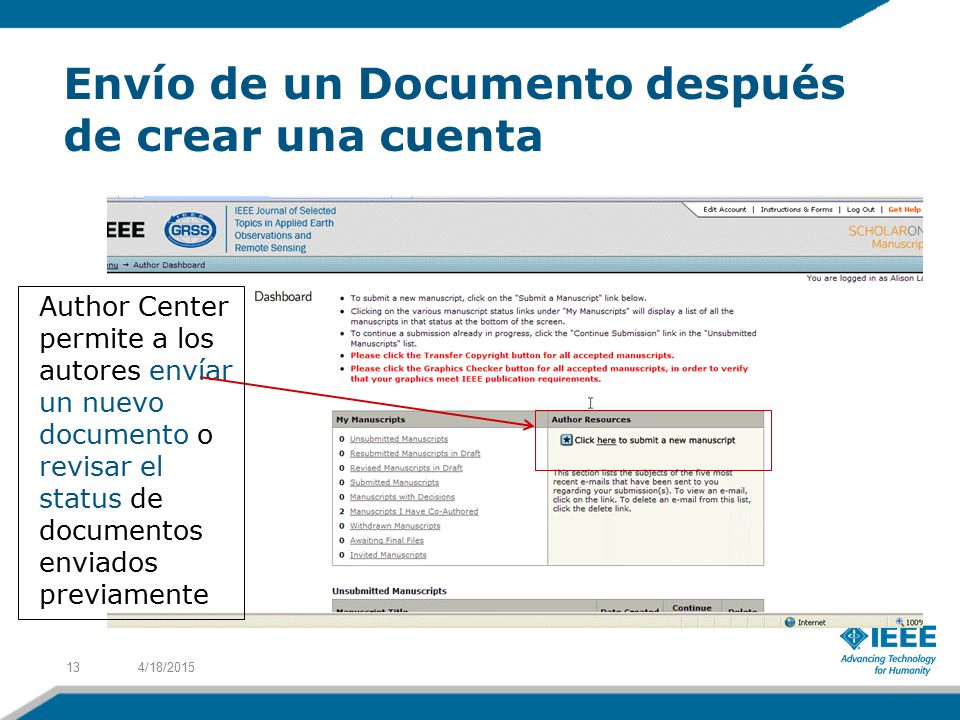Click the slide title 'Envío de un Documento'

click(x=454, y=109)
